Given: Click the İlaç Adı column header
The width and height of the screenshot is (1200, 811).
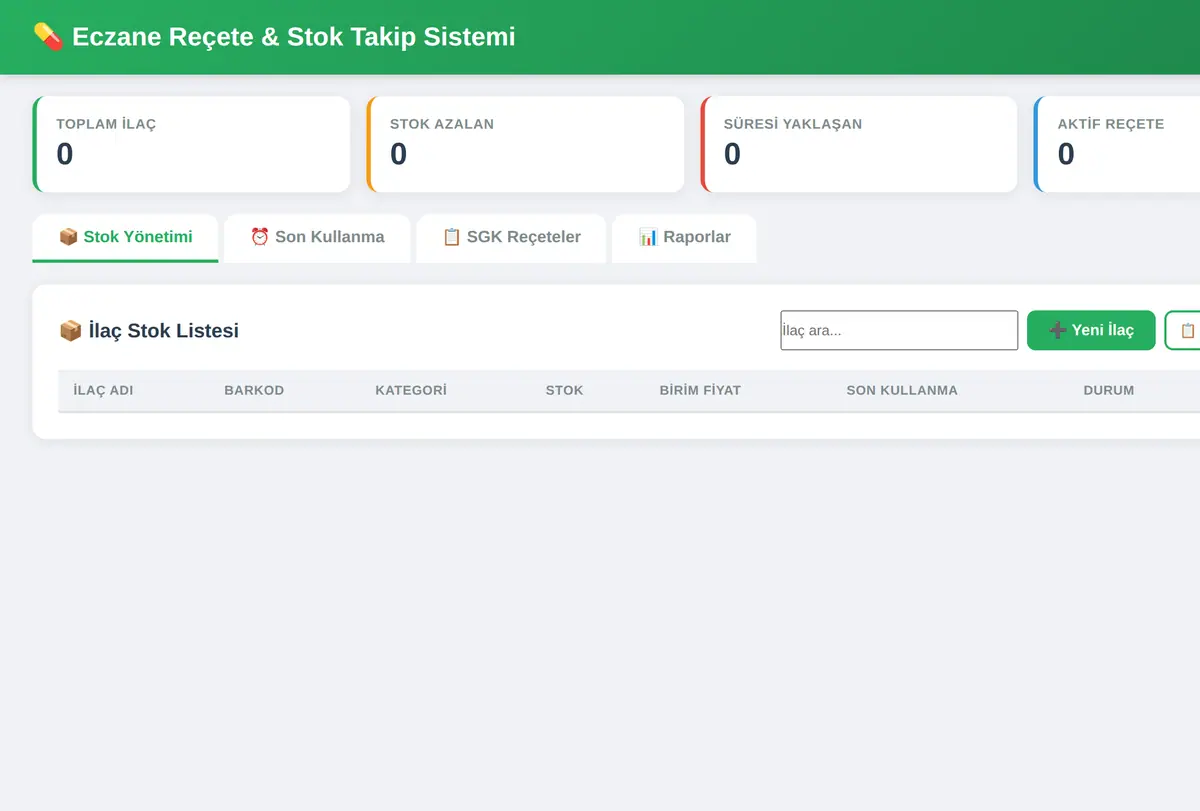Looking at the screenshot, I should [103, 390].
